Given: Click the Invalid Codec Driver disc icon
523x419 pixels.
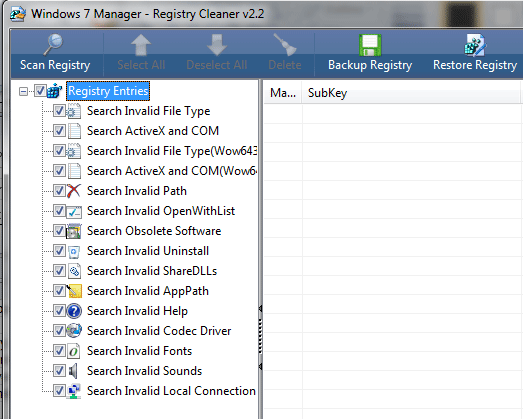Looking at the screenshot, I should coord(74,331).
